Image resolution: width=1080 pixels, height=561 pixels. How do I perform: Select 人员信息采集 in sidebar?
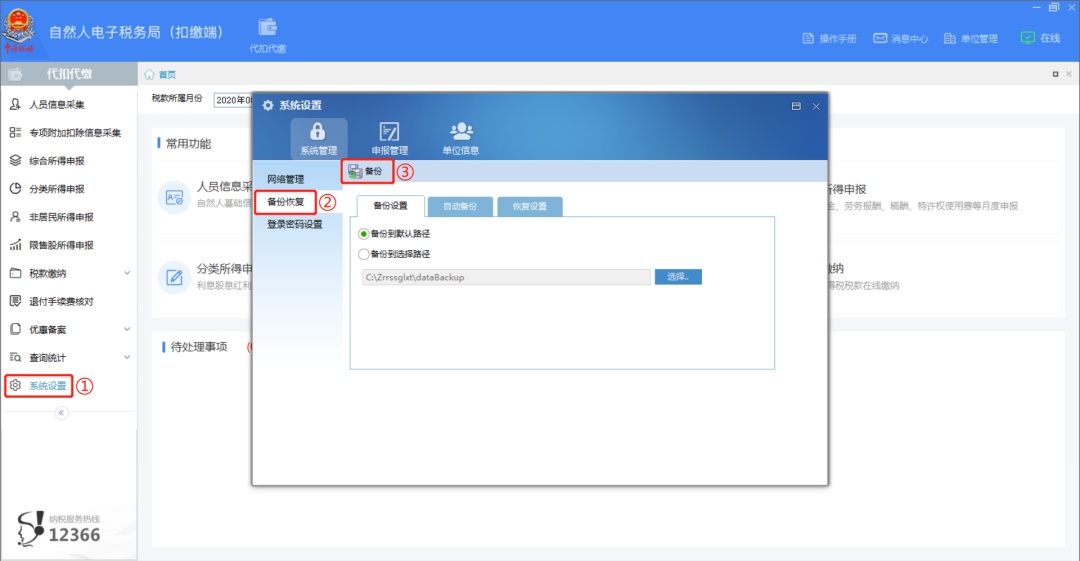click(x=56, y=105)
